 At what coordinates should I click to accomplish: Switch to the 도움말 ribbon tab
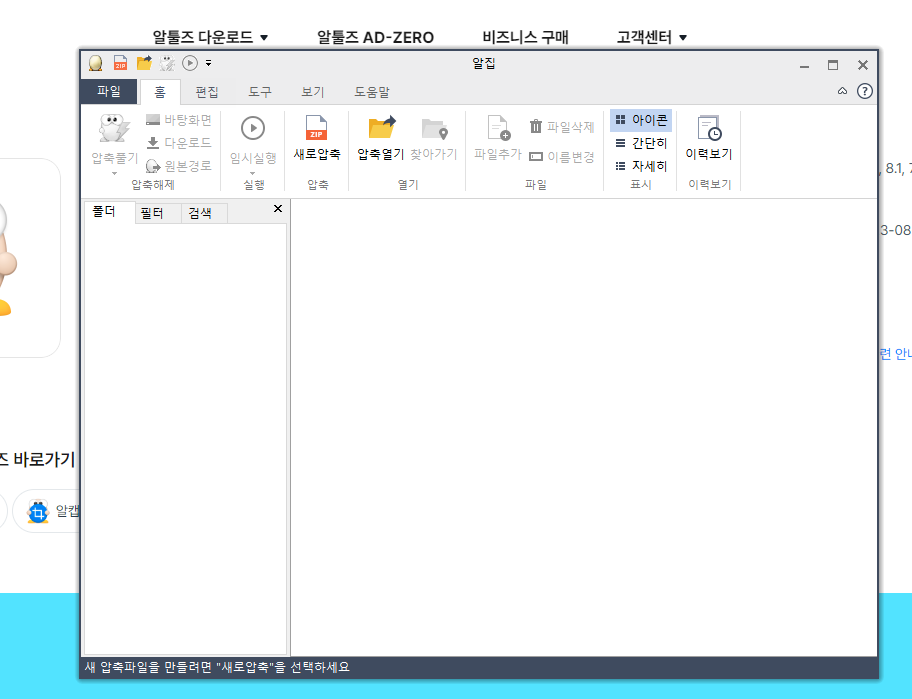[372, 92]
